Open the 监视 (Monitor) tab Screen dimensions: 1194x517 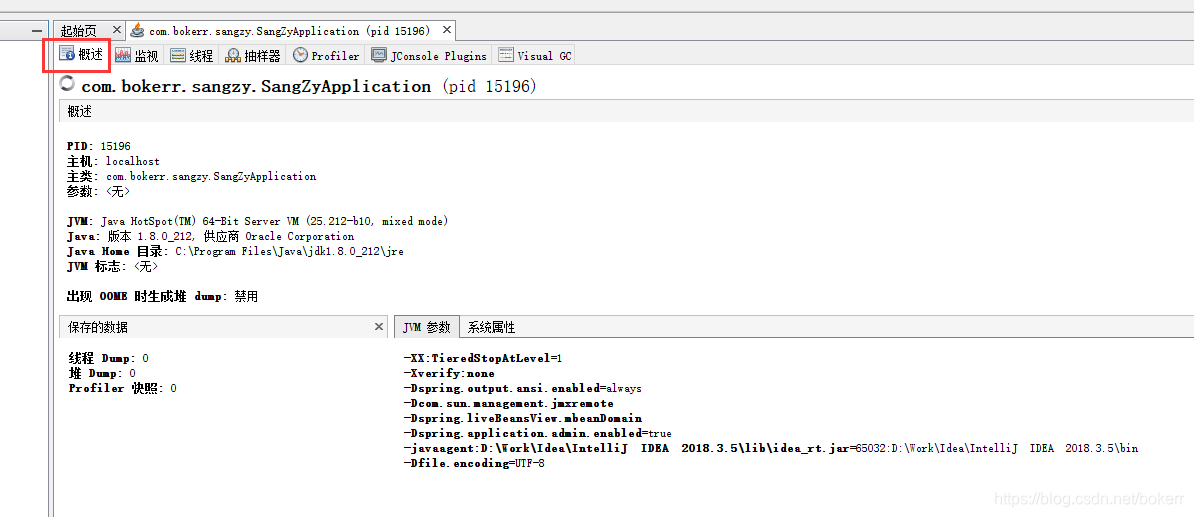(x=139, y=56)
